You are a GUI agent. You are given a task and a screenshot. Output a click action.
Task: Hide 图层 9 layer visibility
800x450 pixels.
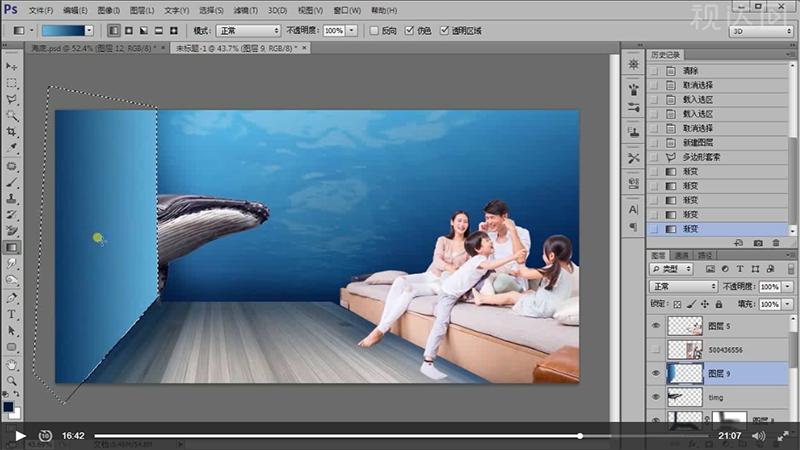pos(656,373)
